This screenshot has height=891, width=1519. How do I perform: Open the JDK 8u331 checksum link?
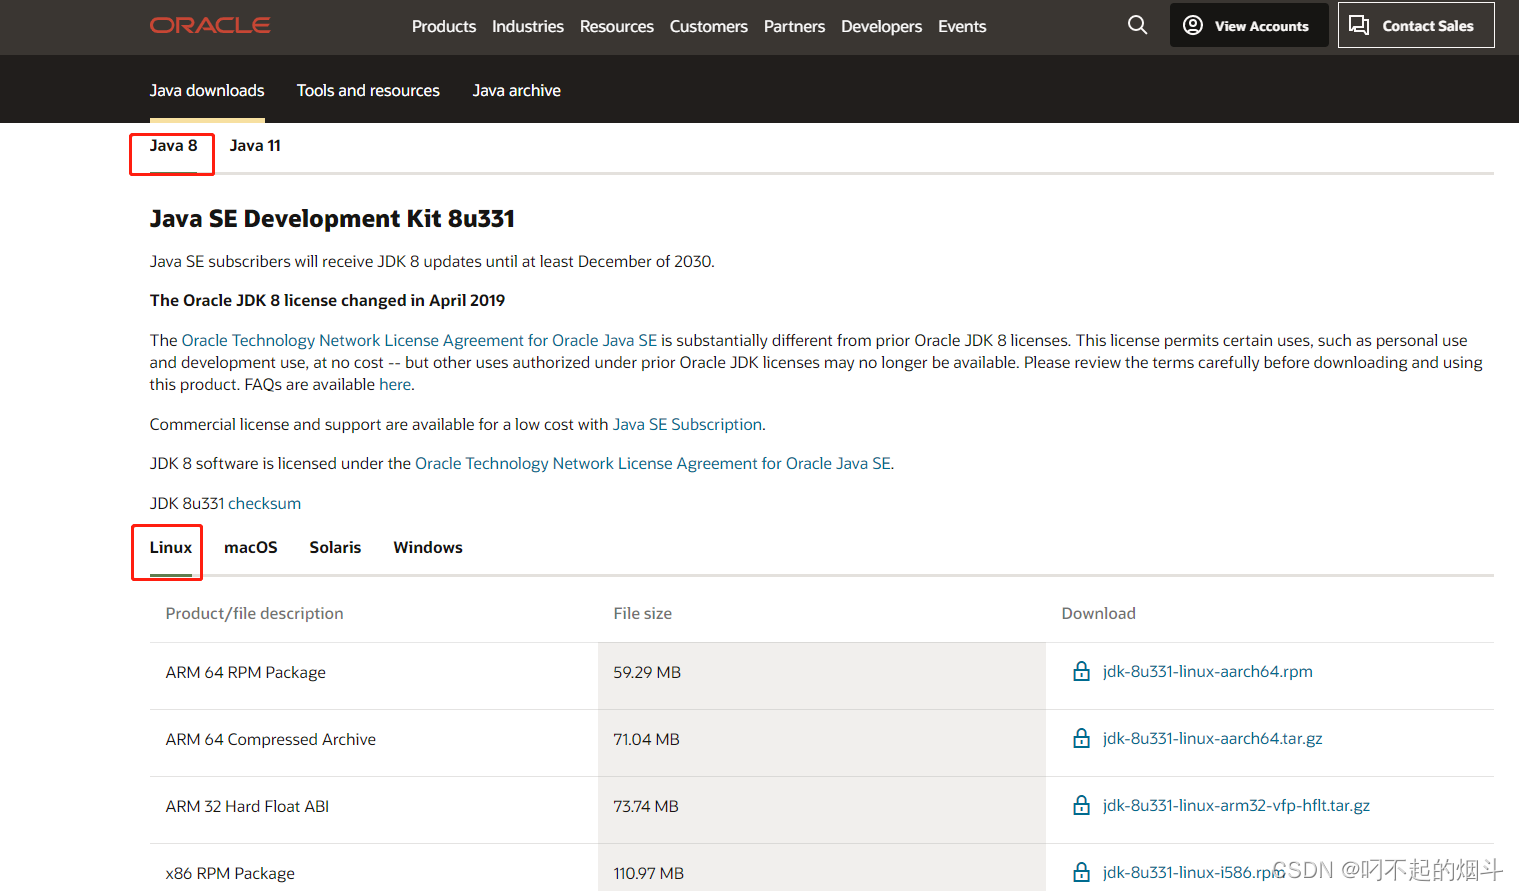(264, 503)
